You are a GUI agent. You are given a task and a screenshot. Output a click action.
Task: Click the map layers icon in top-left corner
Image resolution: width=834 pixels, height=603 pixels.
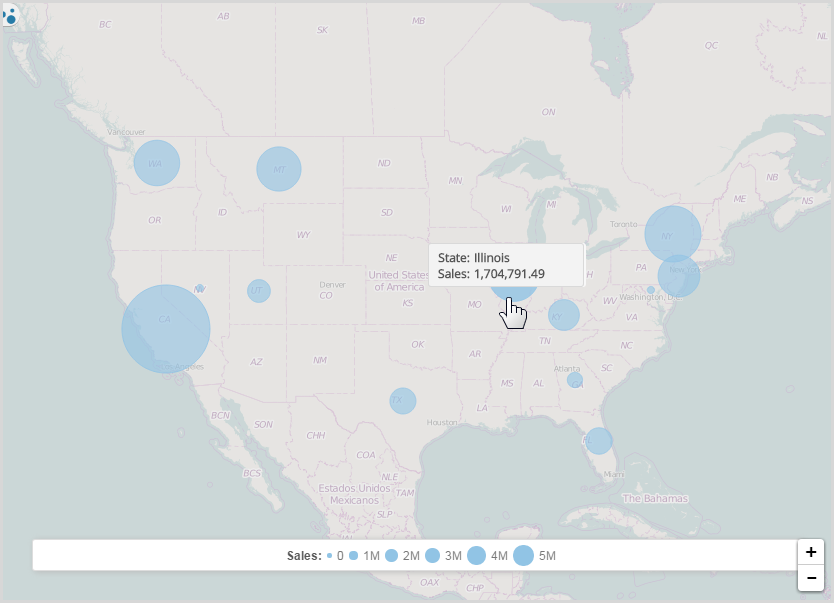[11, 15]
